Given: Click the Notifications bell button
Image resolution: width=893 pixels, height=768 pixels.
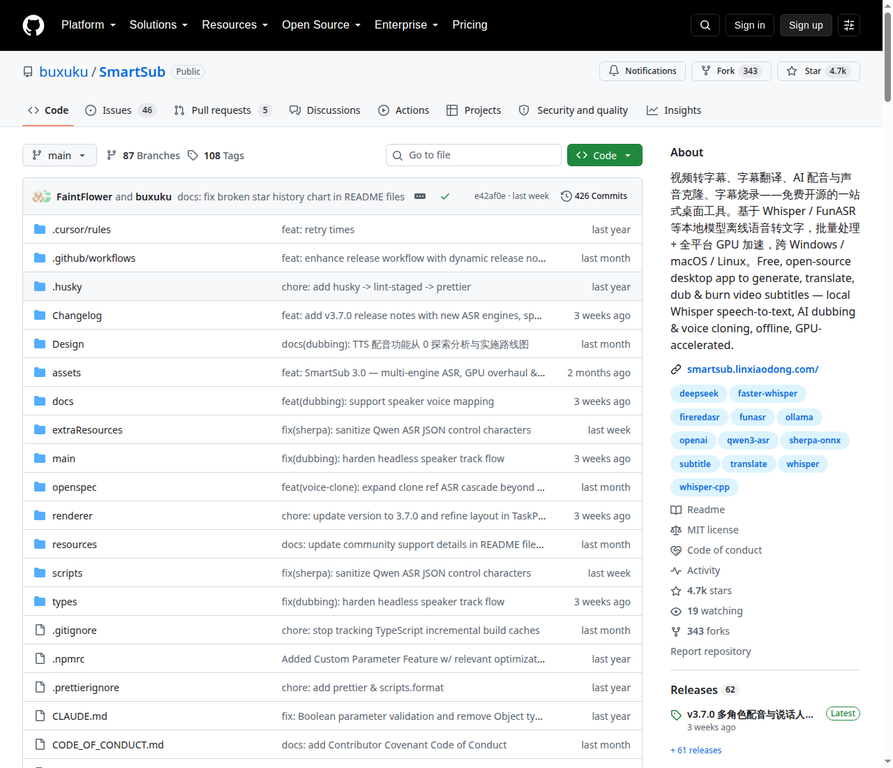Looking at the screenshot, I should click(x=642, y=71).
